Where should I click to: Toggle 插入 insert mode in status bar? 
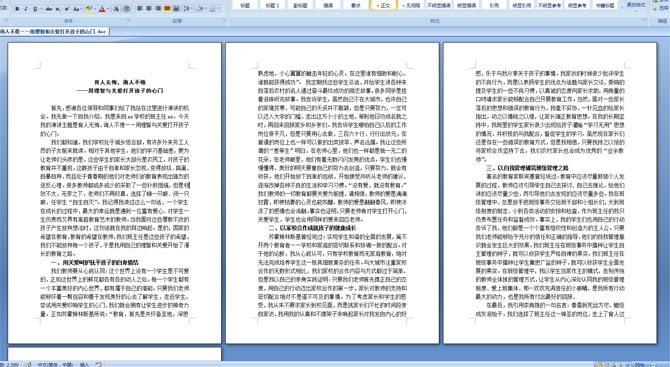[84, 364]
